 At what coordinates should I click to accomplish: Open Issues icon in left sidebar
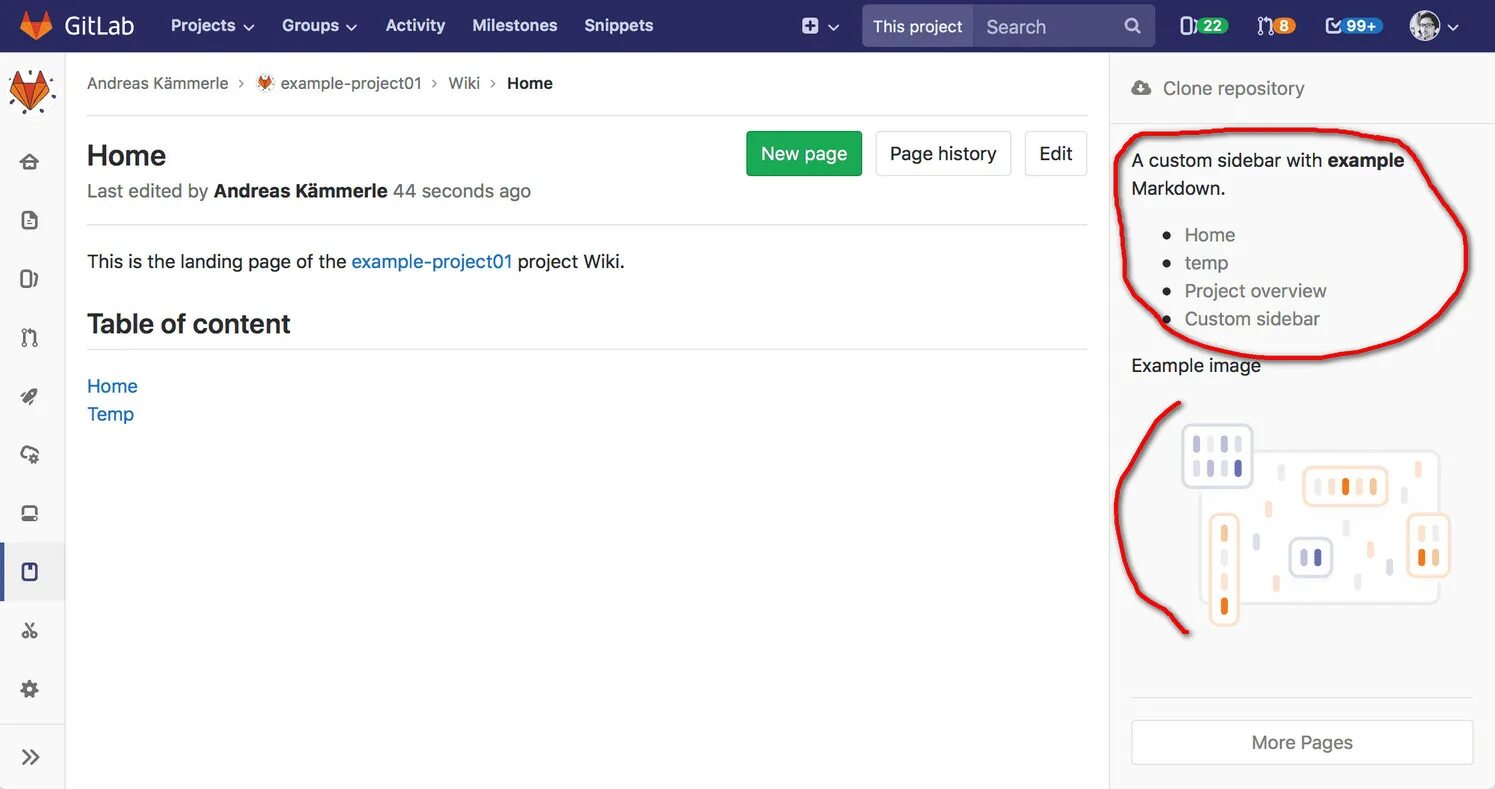pyautogui.click(x=30, y=279)
